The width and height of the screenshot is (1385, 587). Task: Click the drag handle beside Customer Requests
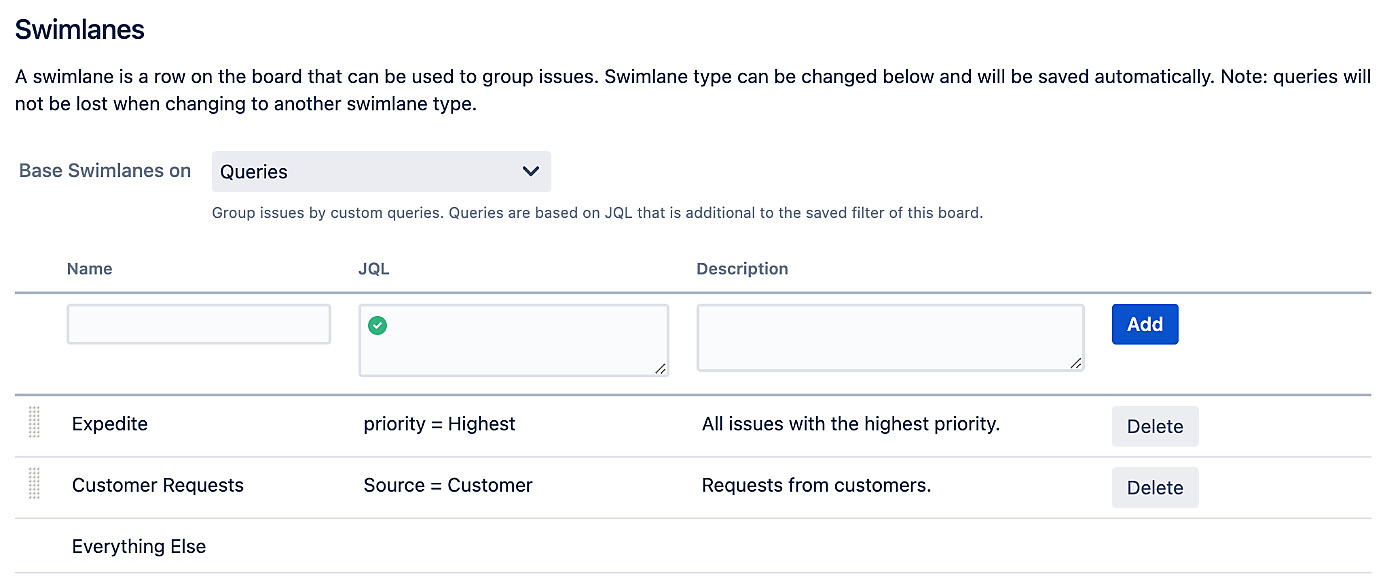(34, 484)
